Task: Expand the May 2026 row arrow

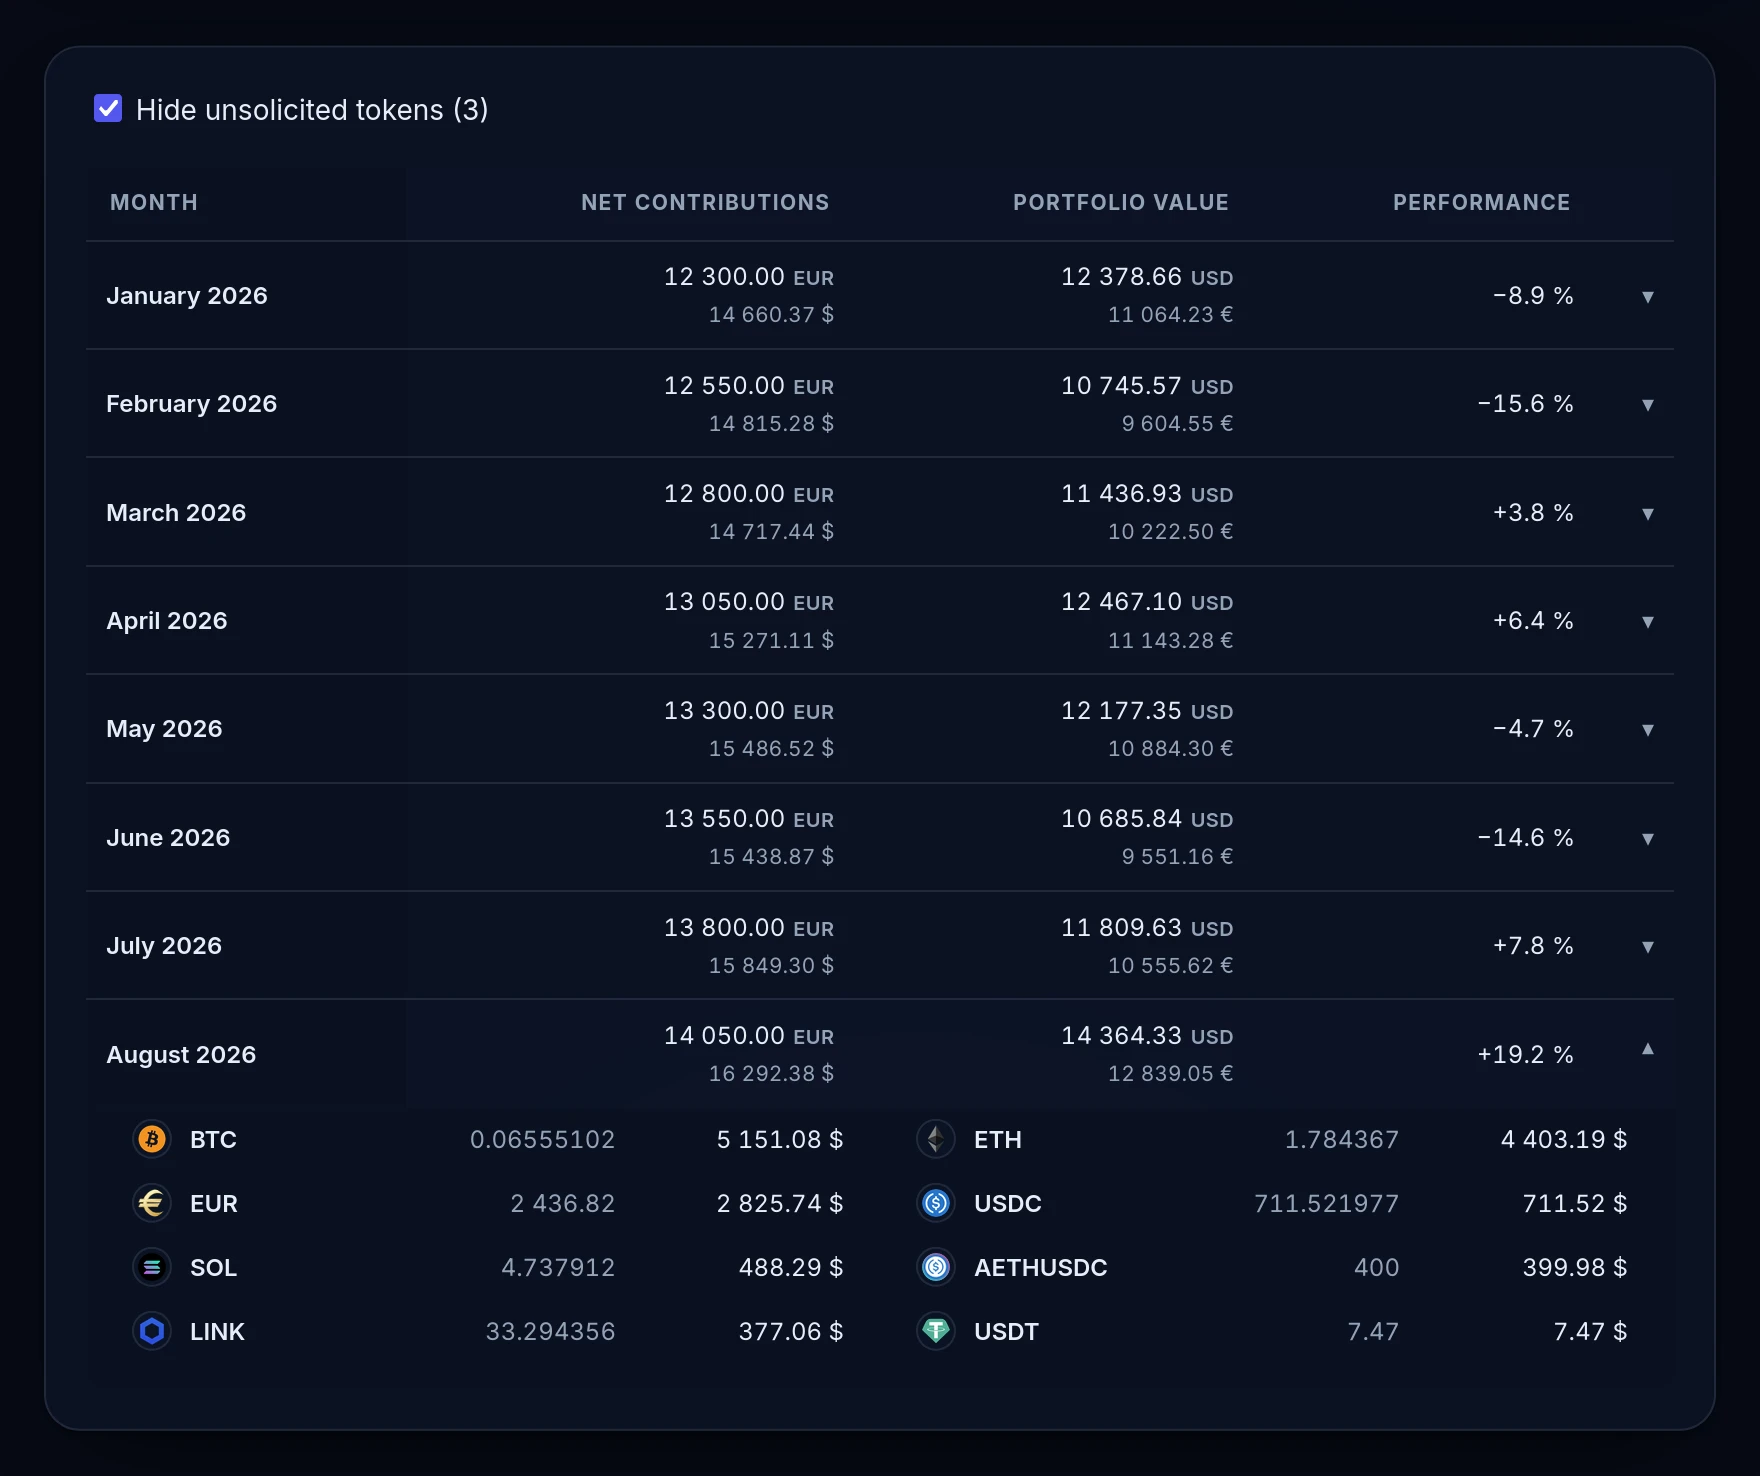Action: point(1647,730)
